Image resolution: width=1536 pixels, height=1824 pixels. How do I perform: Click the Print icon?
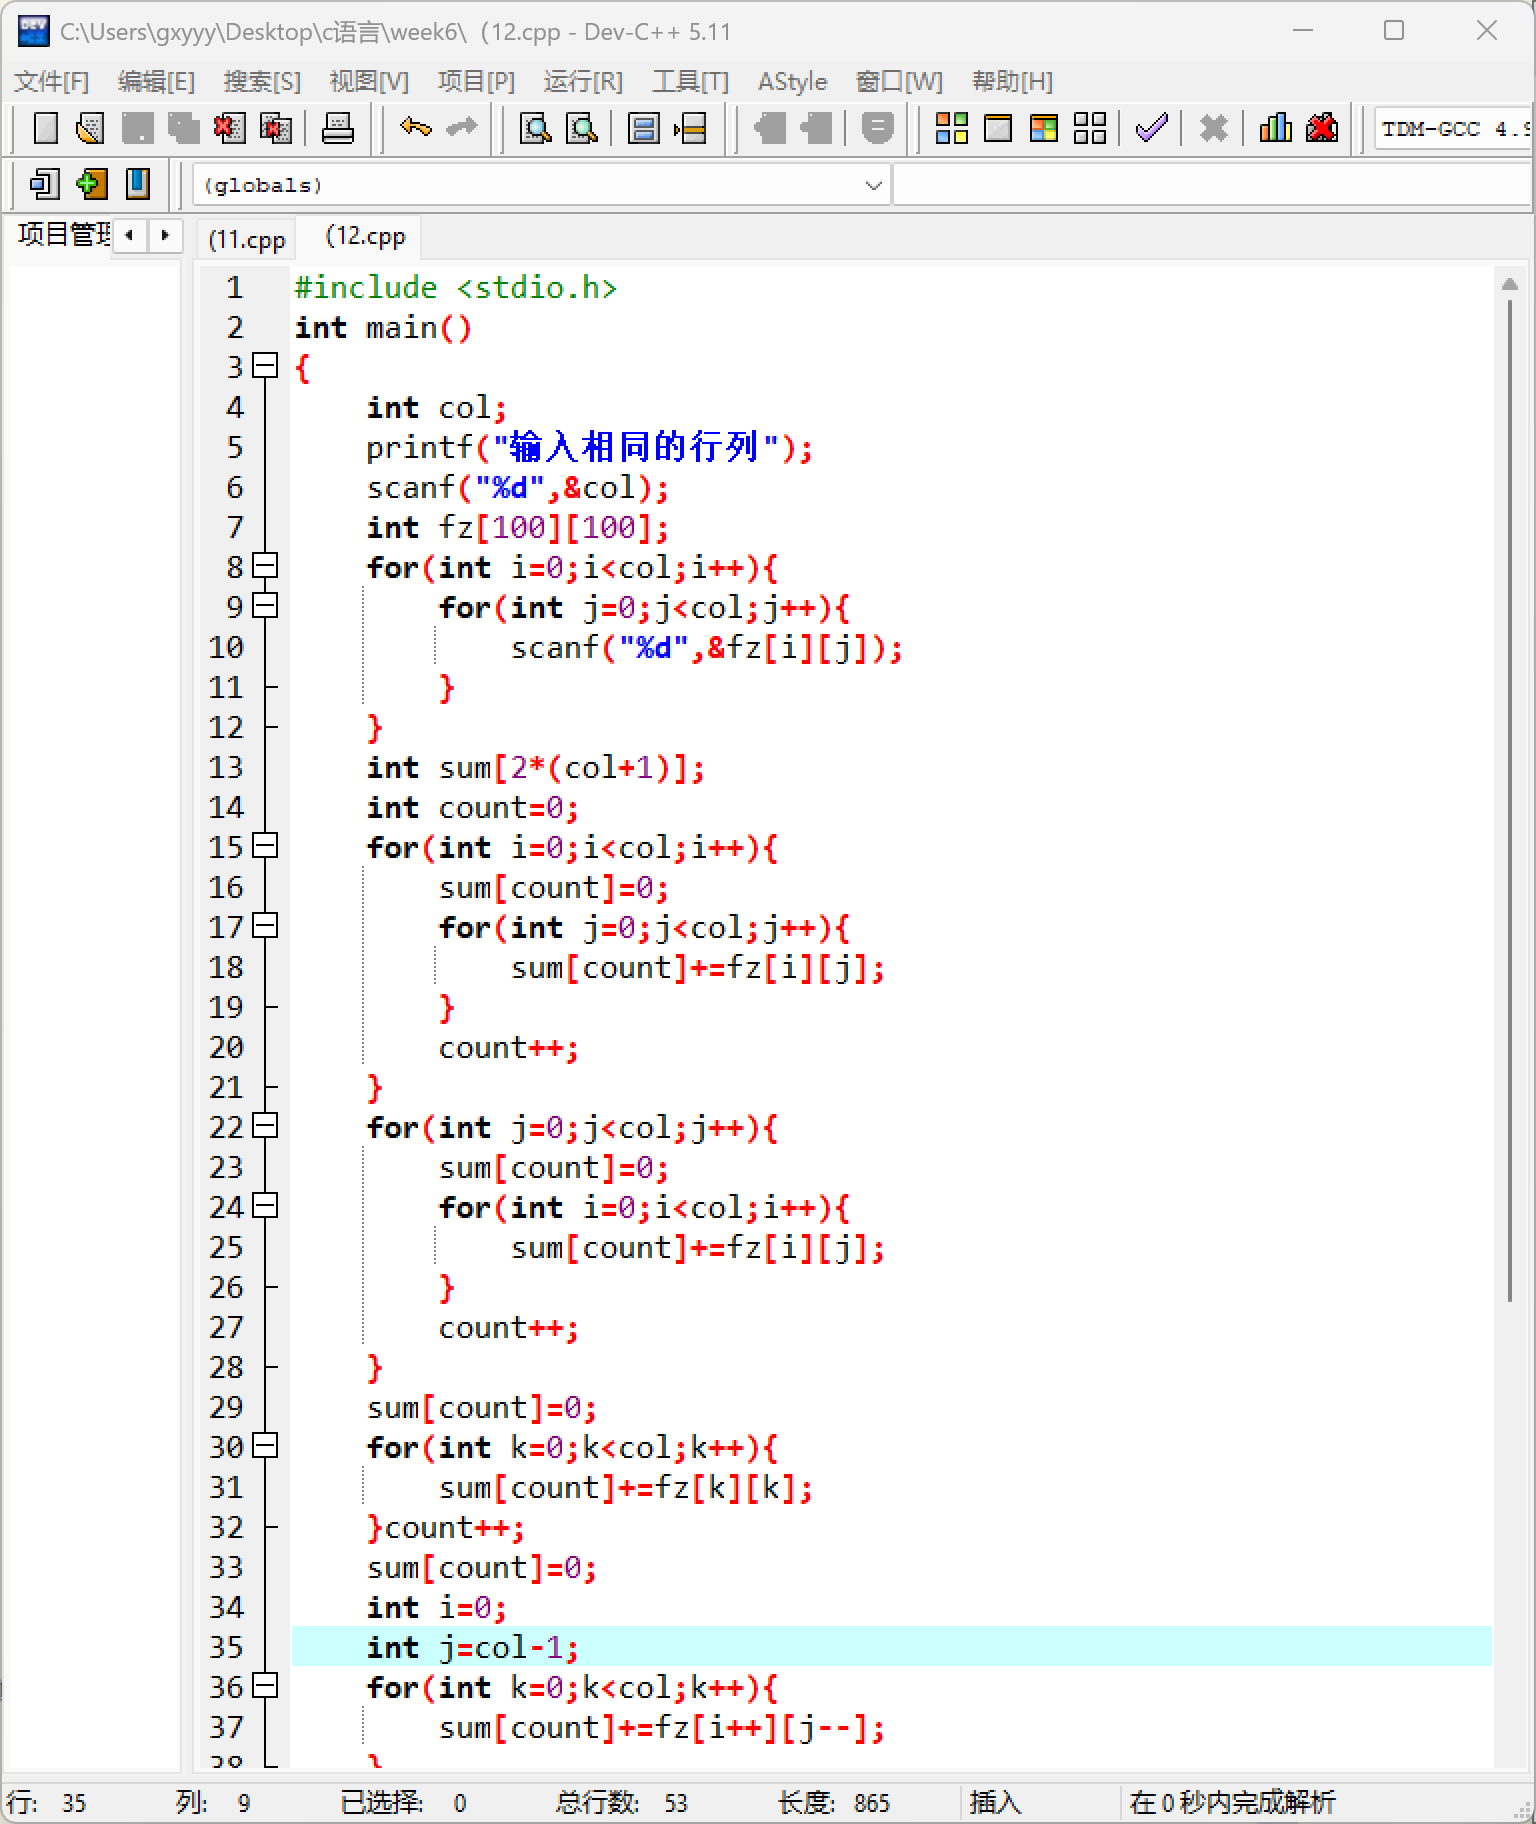coord(338,128)
